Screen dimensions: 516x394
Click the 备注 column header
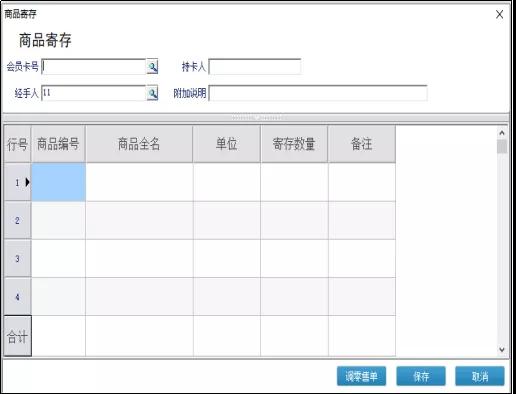pyautogui.click(x=362, y=144)
